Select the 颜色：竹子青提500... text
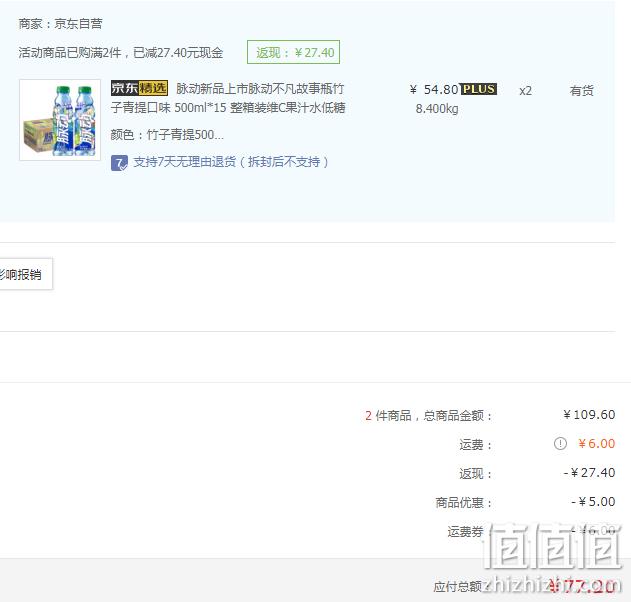Viewport: 631px width, 602px height. (x=167, y=134)
